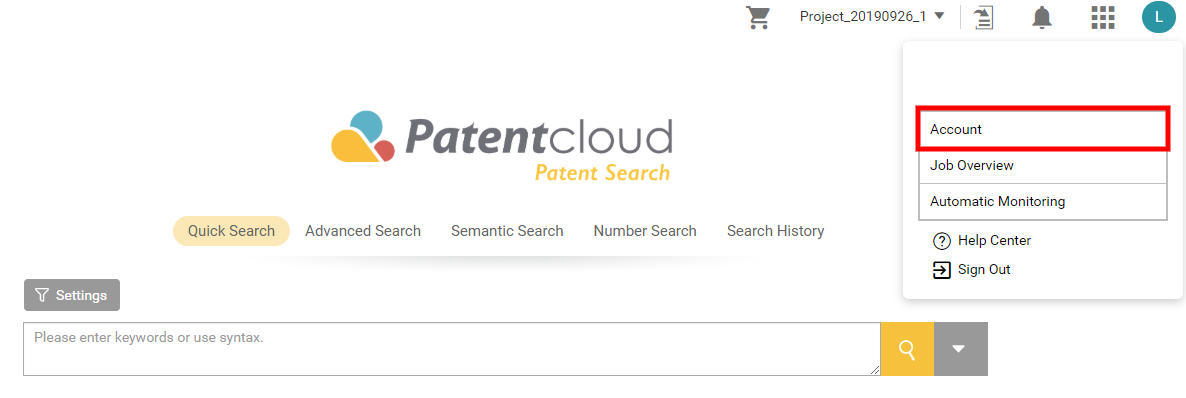Open the notifications bell
The width and height of the screenshot is (1186, 398).
tap(1042, 17)
